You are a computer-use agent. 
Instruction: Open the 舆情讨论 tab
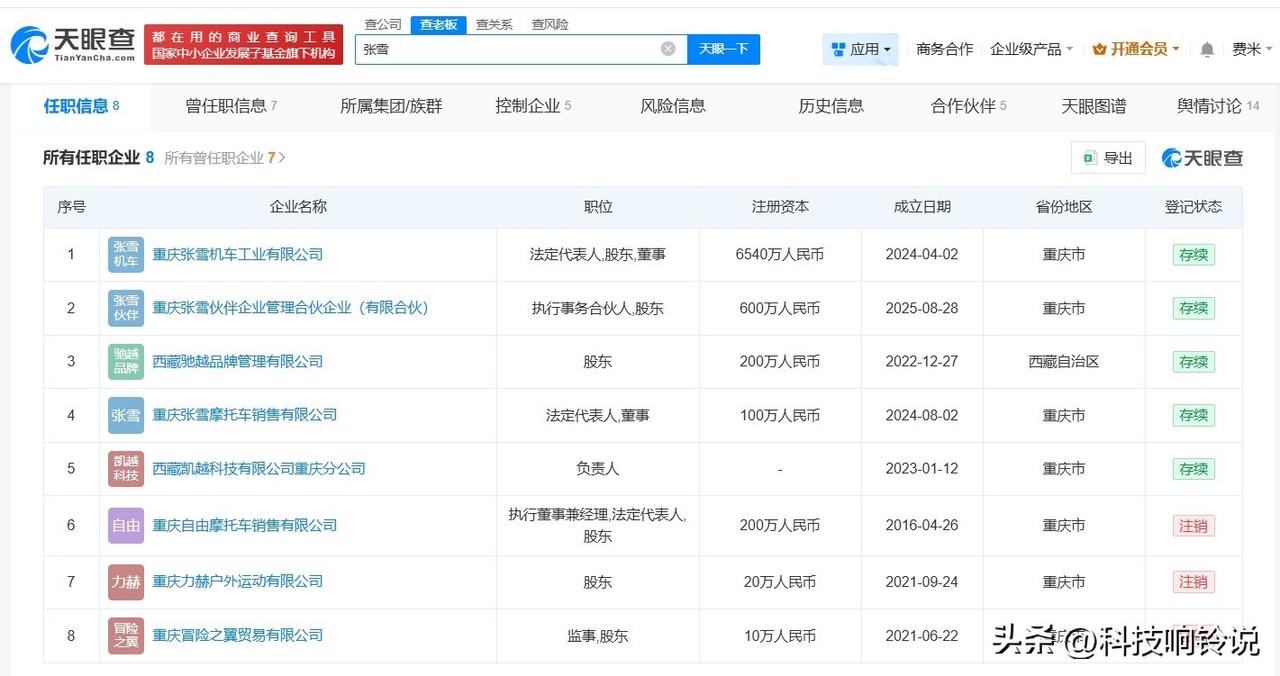coord(1208,106)
